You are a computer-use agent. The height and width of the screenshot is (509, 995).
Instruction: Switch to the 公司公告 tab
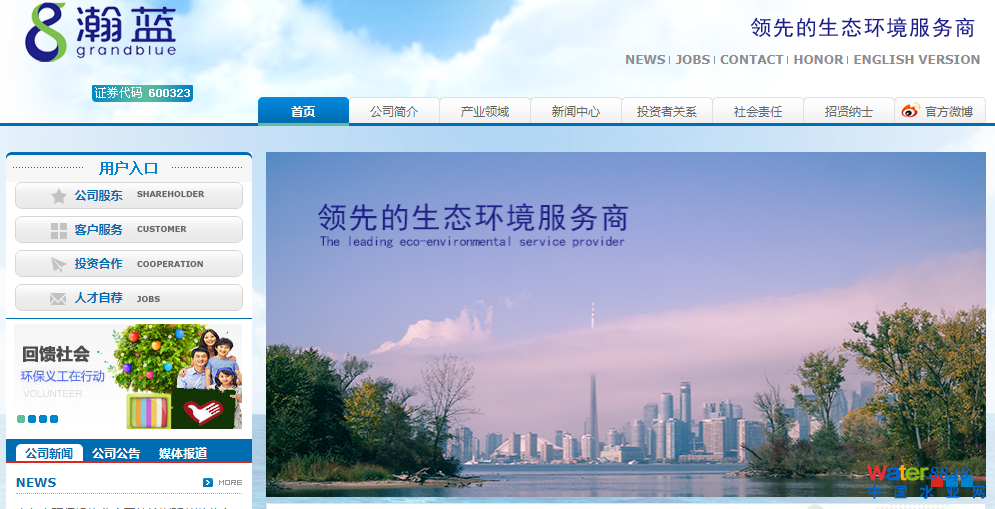tap(116, 453)
